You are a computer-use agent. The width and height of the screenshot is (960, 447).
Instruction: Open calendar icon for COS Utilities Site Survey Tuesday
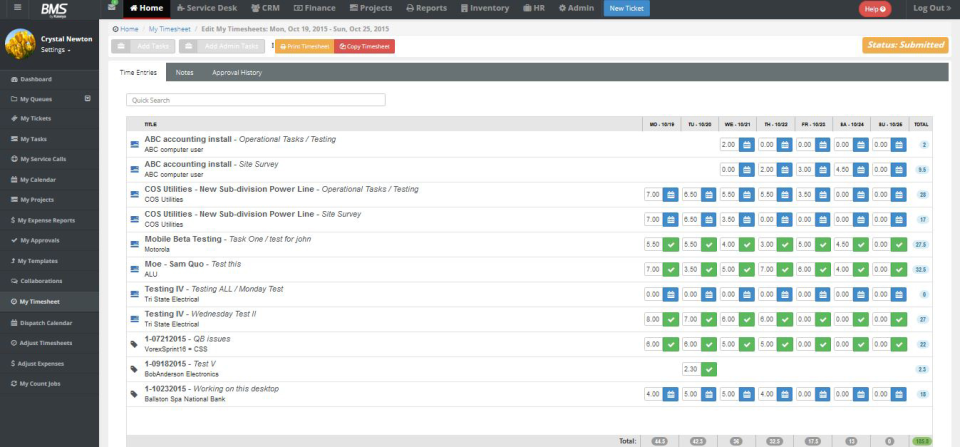click(x=708, y=219)
